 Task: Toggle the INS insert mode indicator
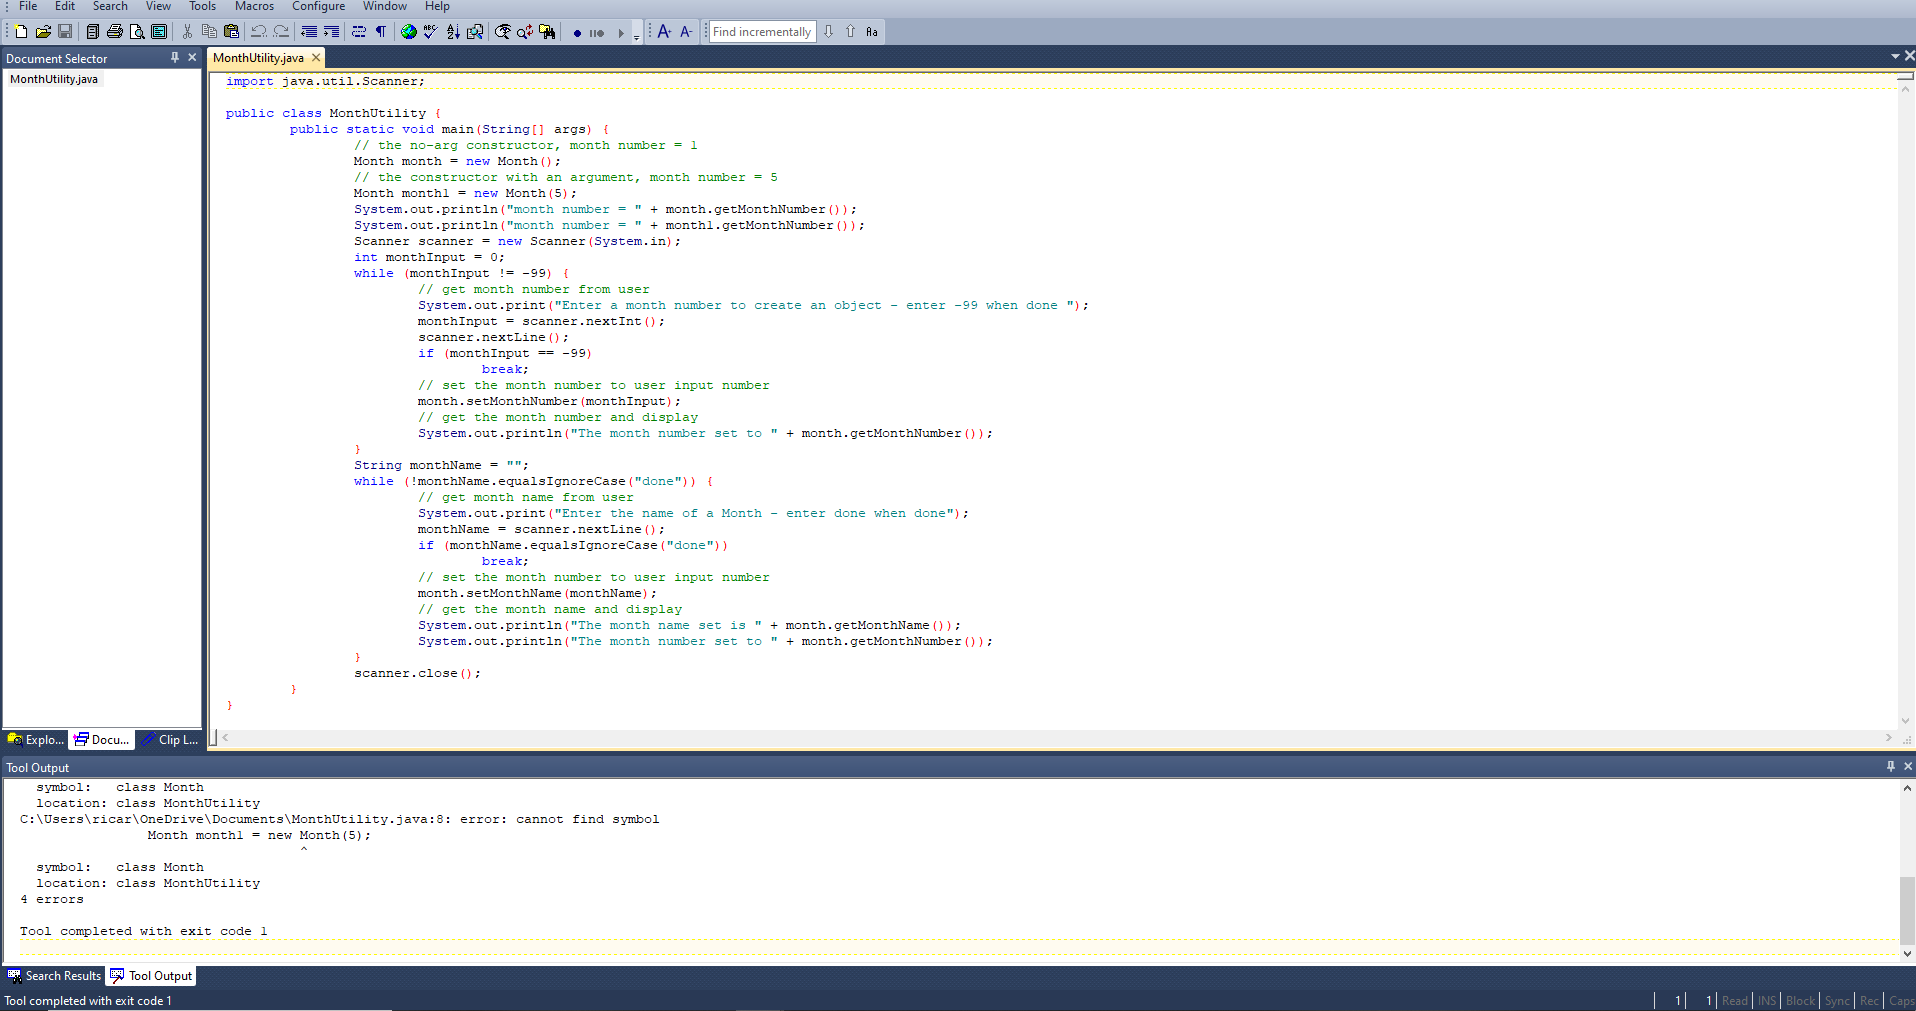coord(1766,1000)
